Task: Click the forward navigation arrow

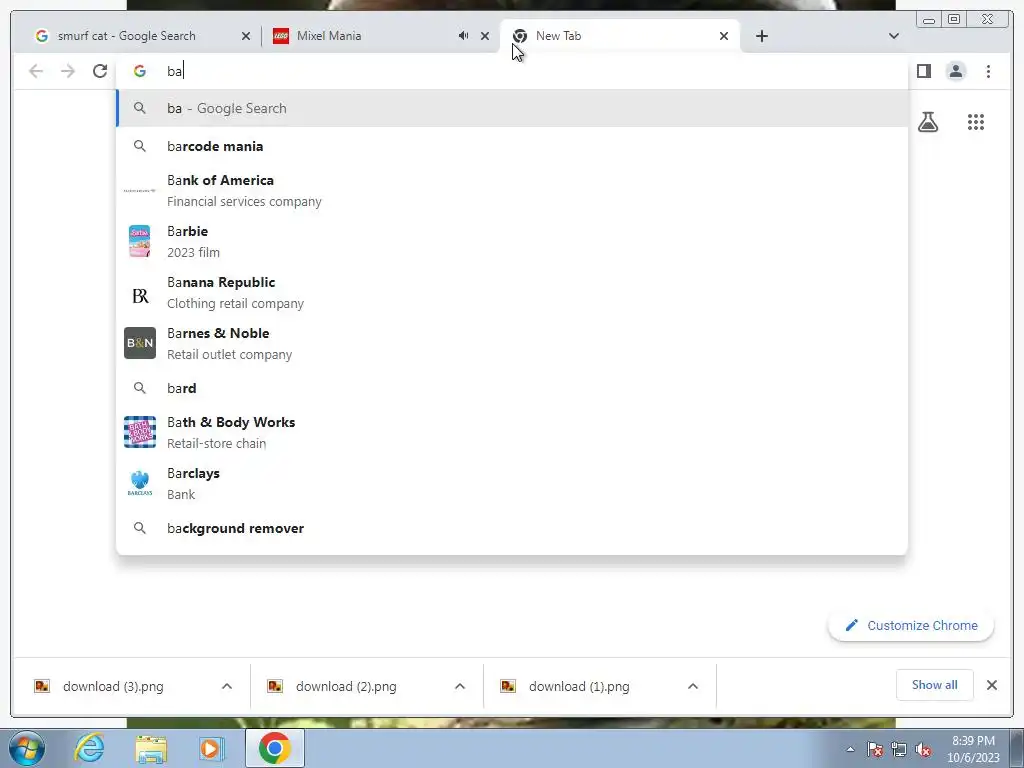Action: tap(68, 71)
